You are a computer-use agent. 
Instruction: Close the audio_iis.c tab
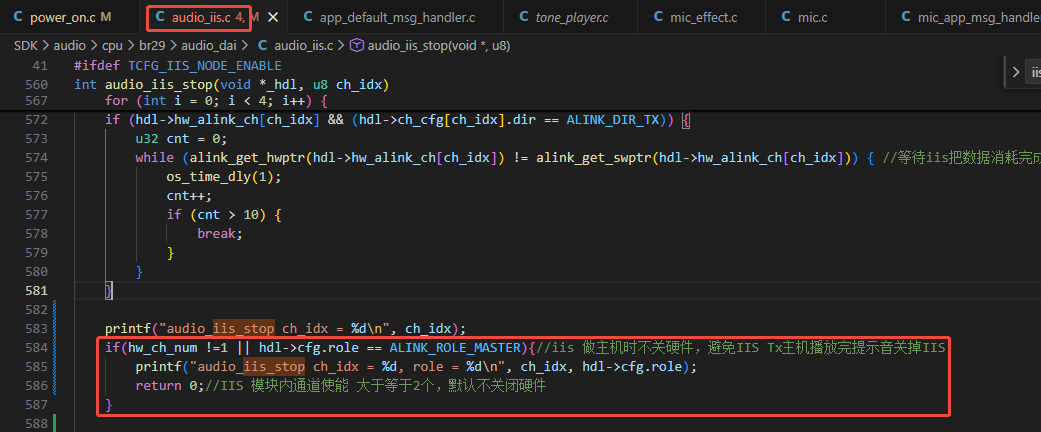[273, 18]
